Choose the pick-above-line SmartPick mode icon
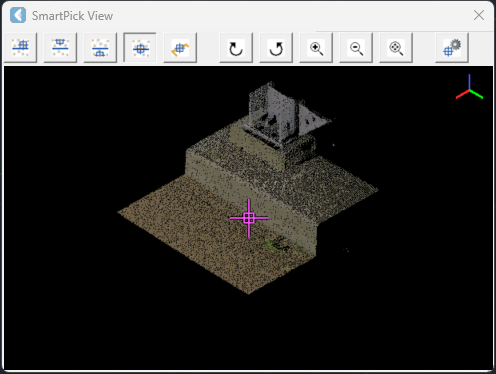The image size is (496, 374). click(60, 48)
